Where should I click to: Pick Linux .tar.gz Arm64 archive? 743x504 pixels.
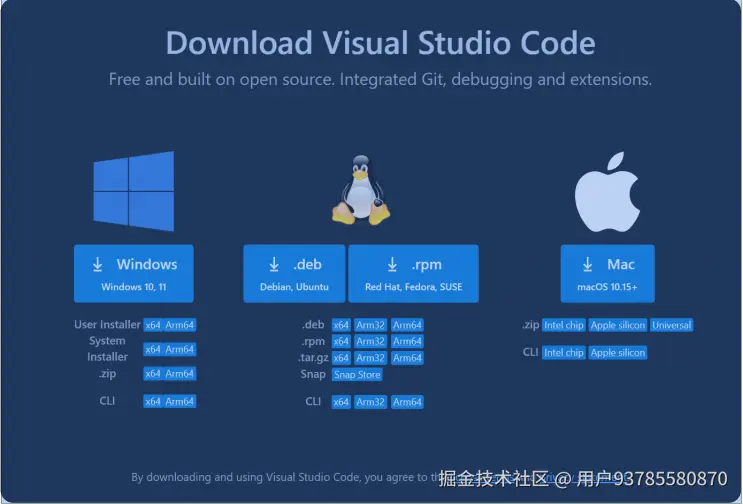tap(407, 358)
